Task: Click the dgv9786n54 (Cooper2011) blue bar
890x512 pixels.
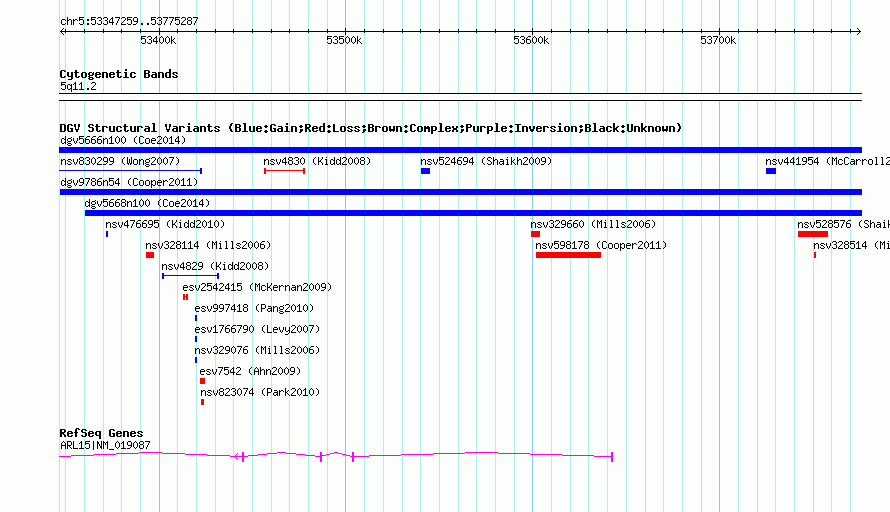Action: point(460,192)
